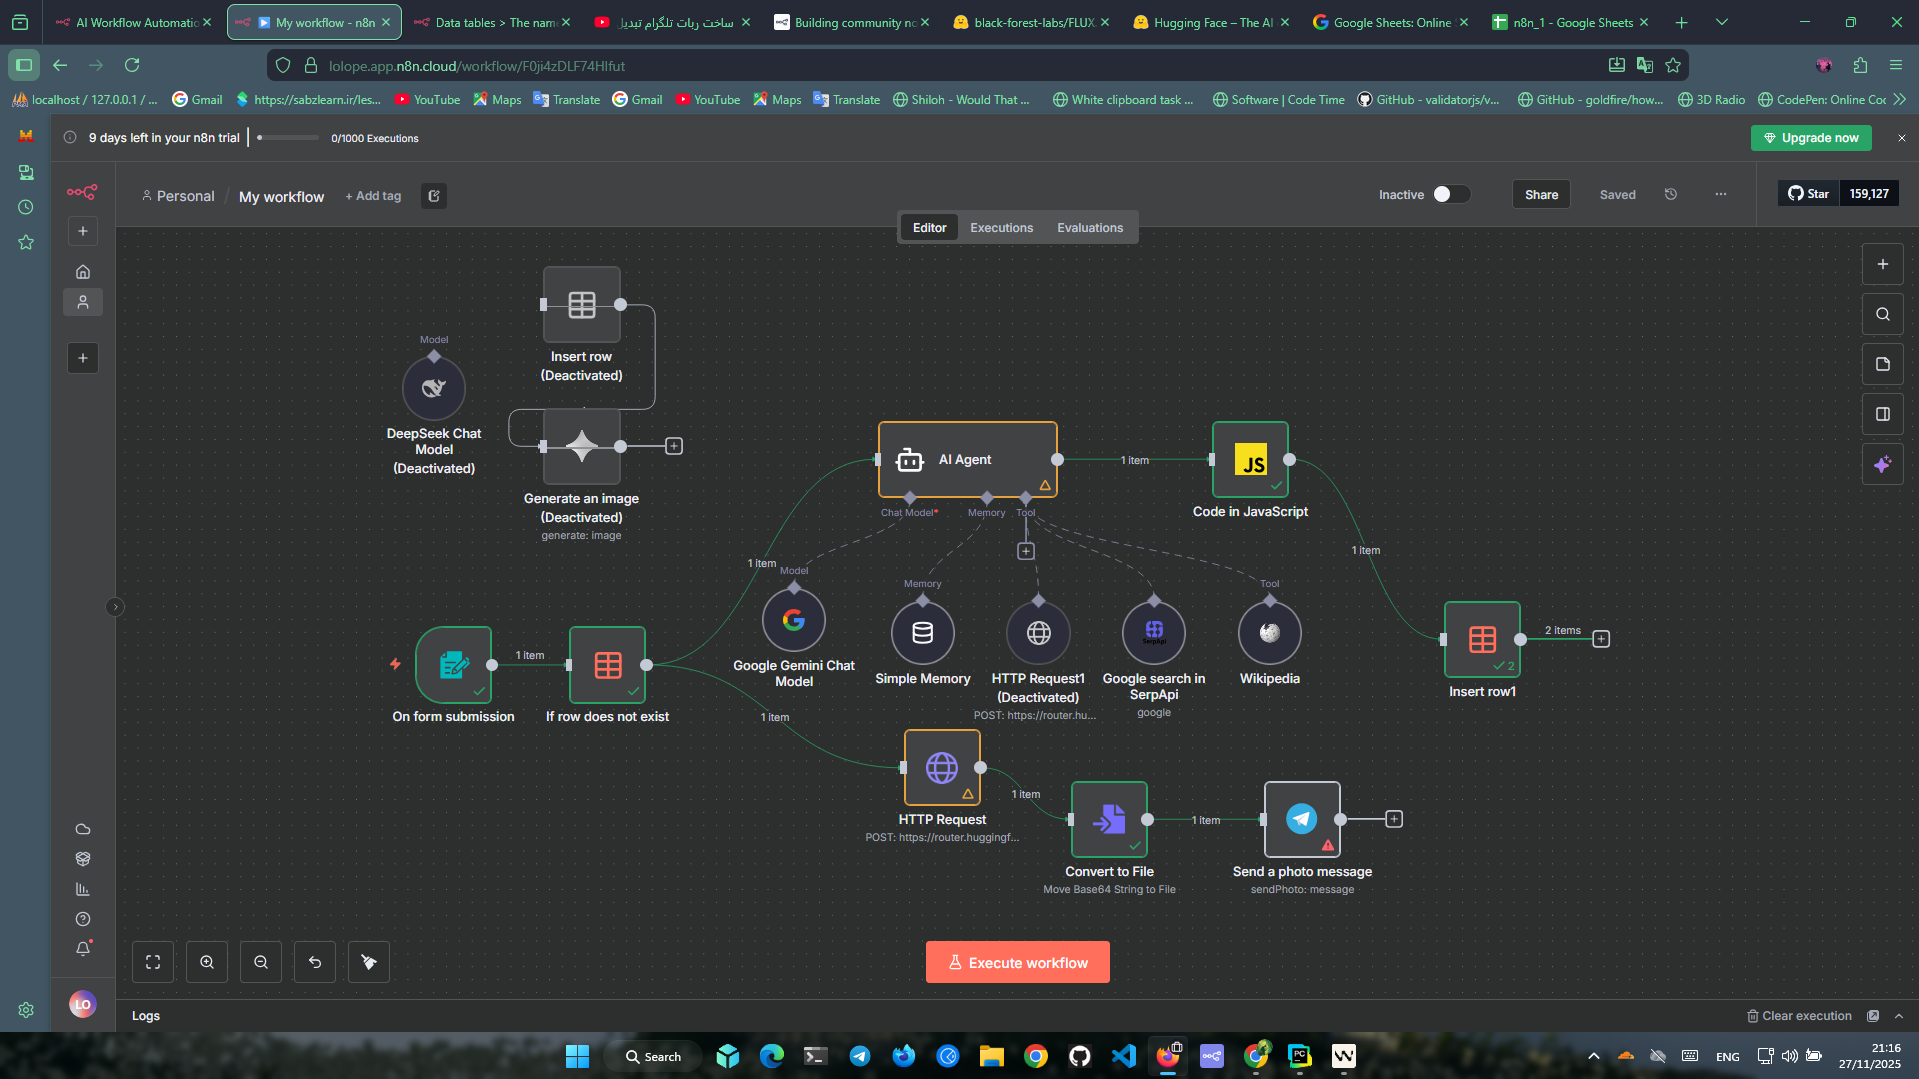The width and height of the screenshot is (1919, 1079).
Task: Expand the Logs panel chevron
Action: click(1899, 1016)
